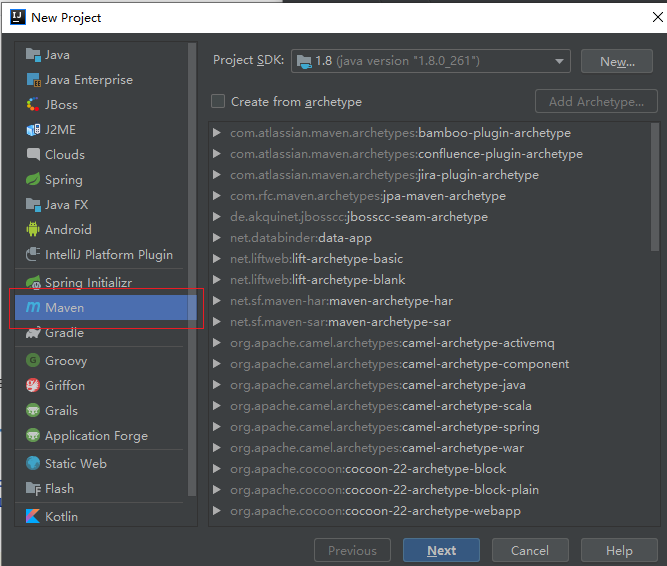Click the Griffon project icon
Image resolution: width=667 pixels, height=566 pixels.
[33, 386]
